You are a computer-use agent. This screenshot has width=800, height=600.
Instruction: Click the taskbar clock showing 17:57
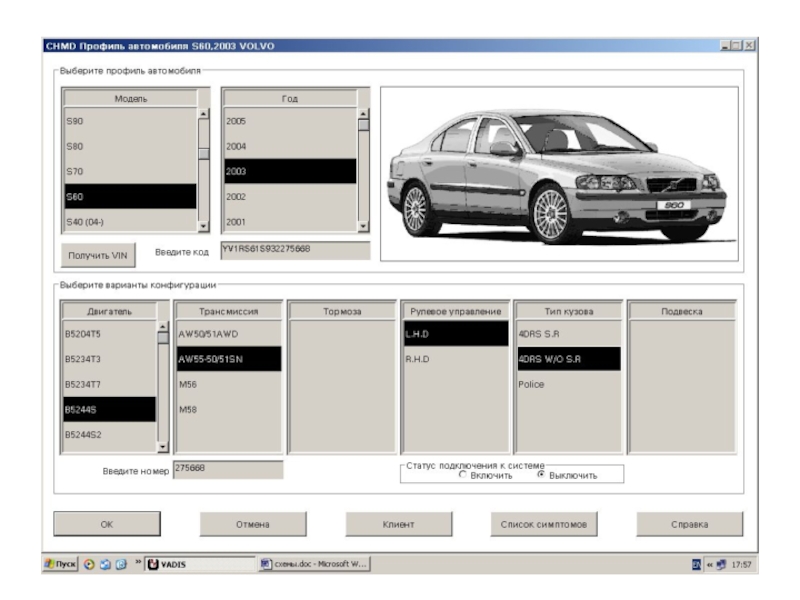(x=741, y=565)
